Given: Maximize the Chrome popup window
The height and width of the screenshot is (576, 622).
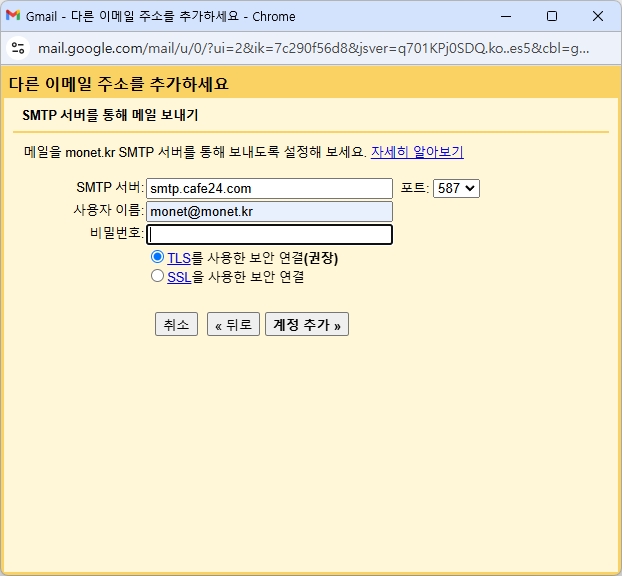Looking at the screenshot, I should pos(551,16).
